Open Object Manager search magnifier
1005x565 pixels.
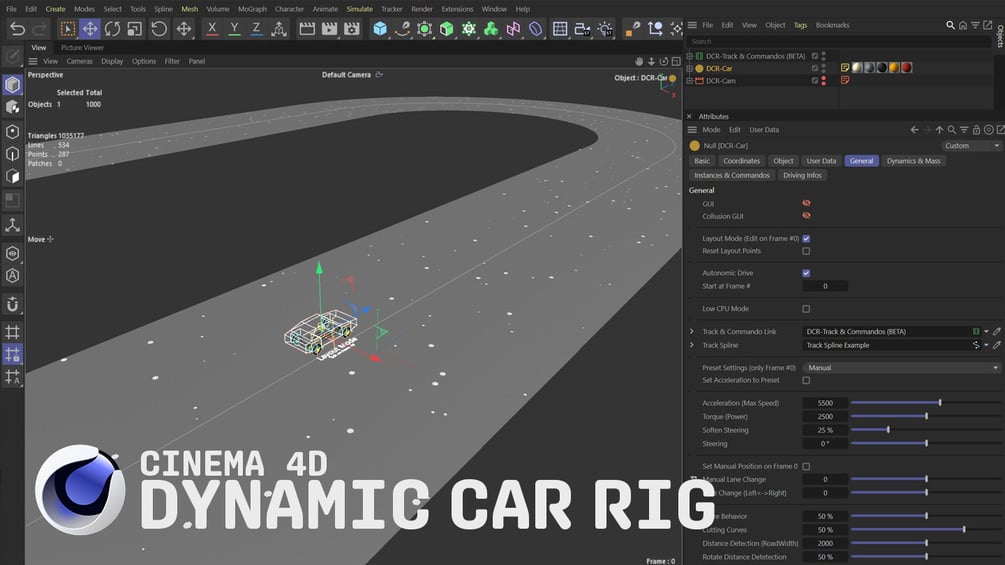(x=951, y=25)
